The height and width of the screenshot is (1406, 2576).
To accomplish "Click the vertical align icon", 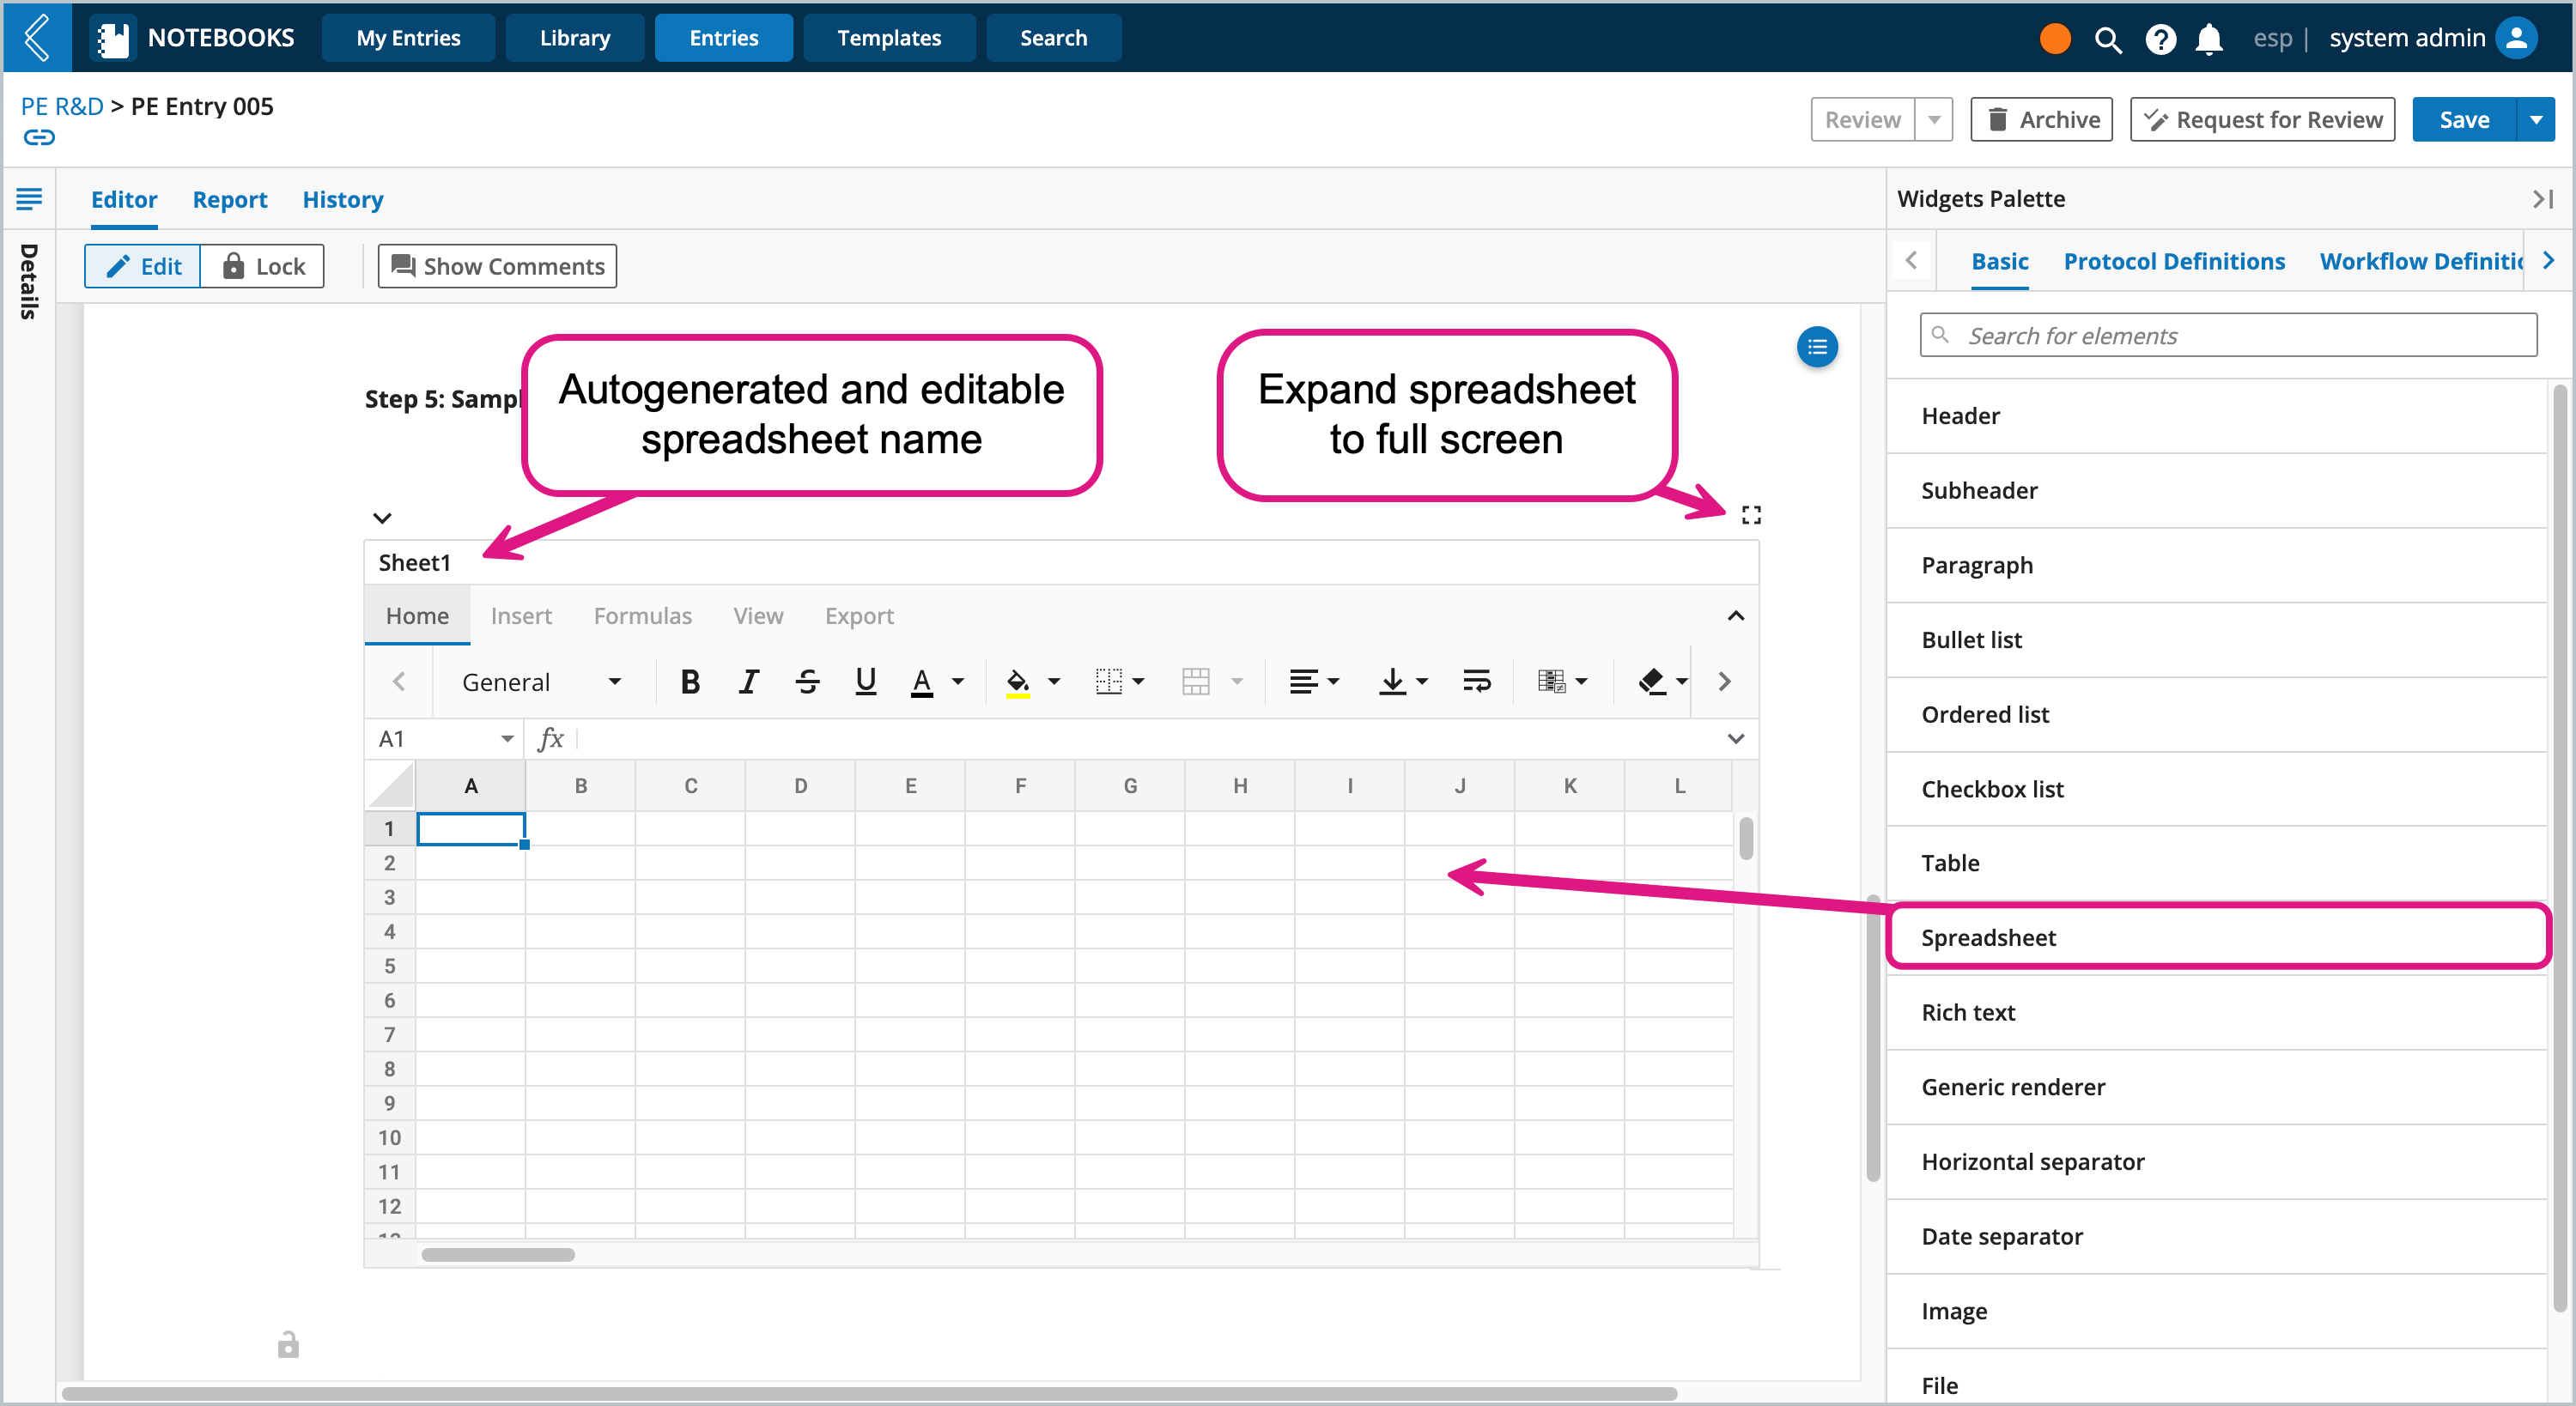I will click(x=1392, y=682).
